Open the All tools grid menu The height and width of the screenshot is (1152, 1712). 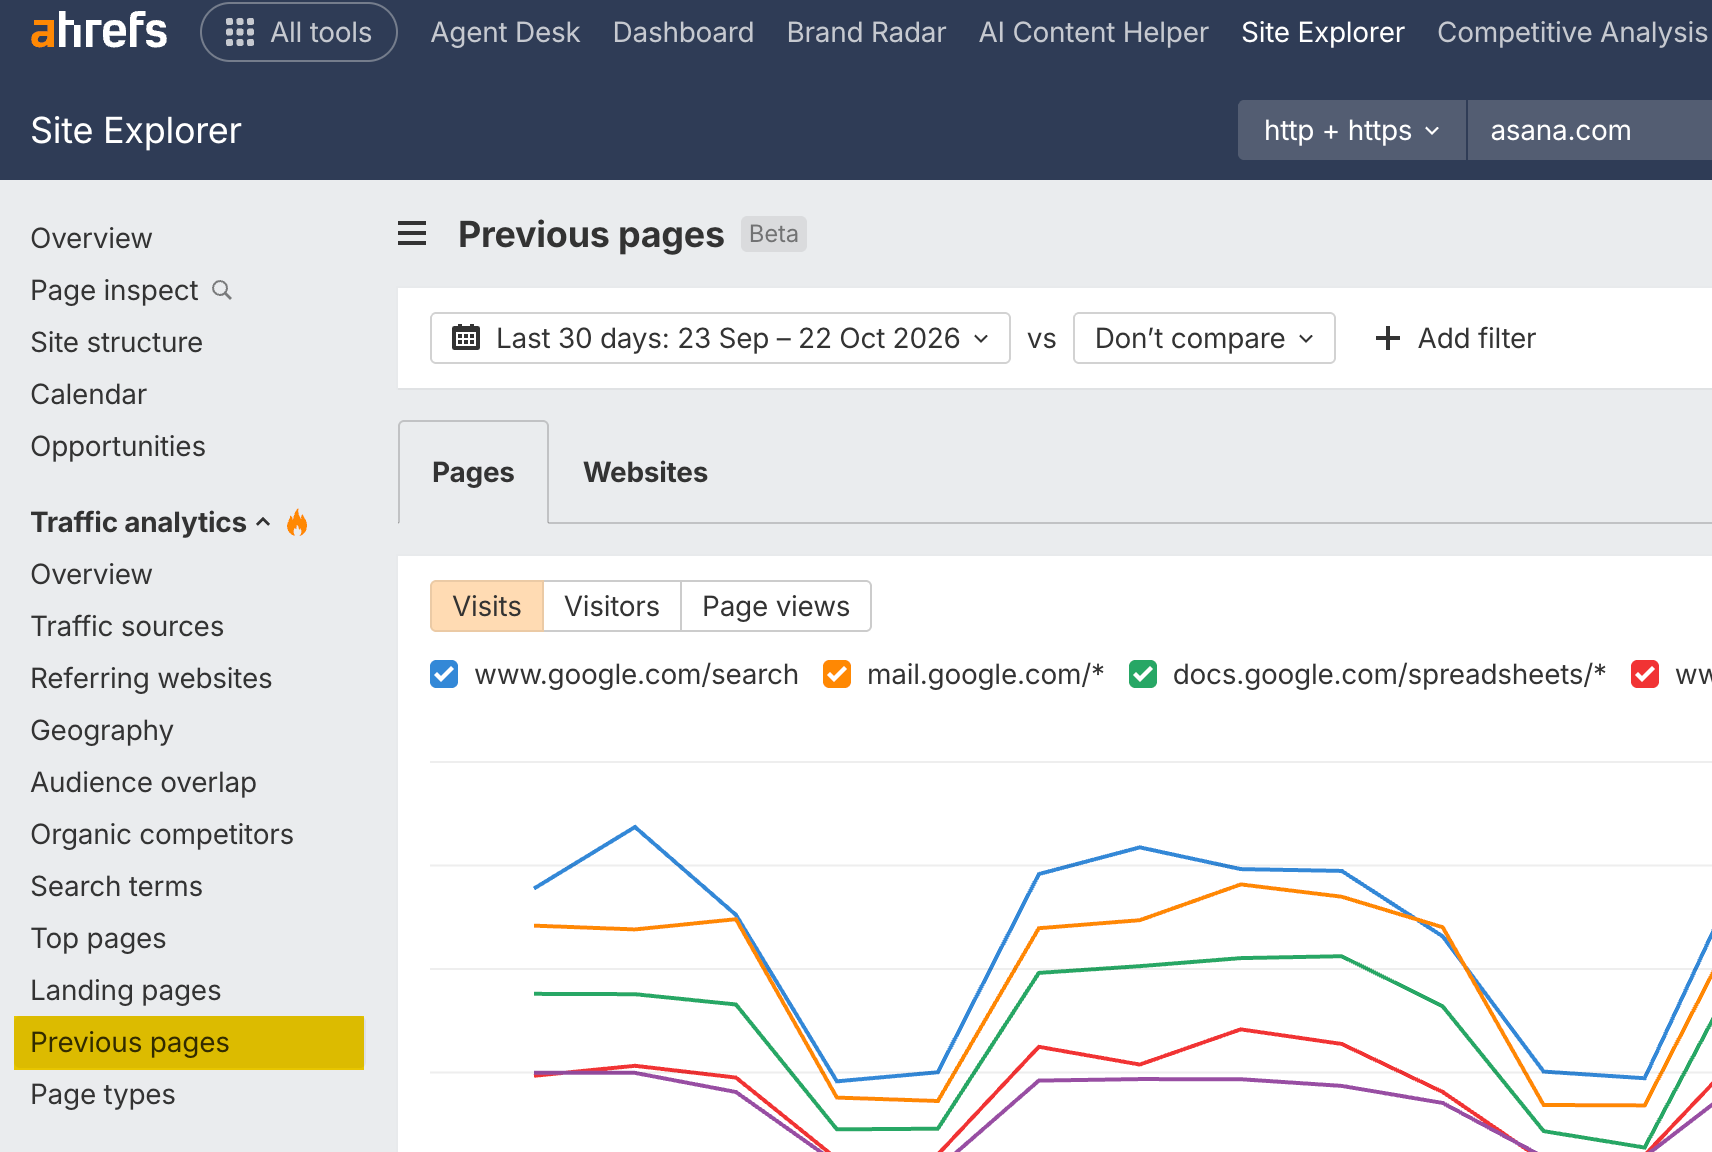click(299, 32)
